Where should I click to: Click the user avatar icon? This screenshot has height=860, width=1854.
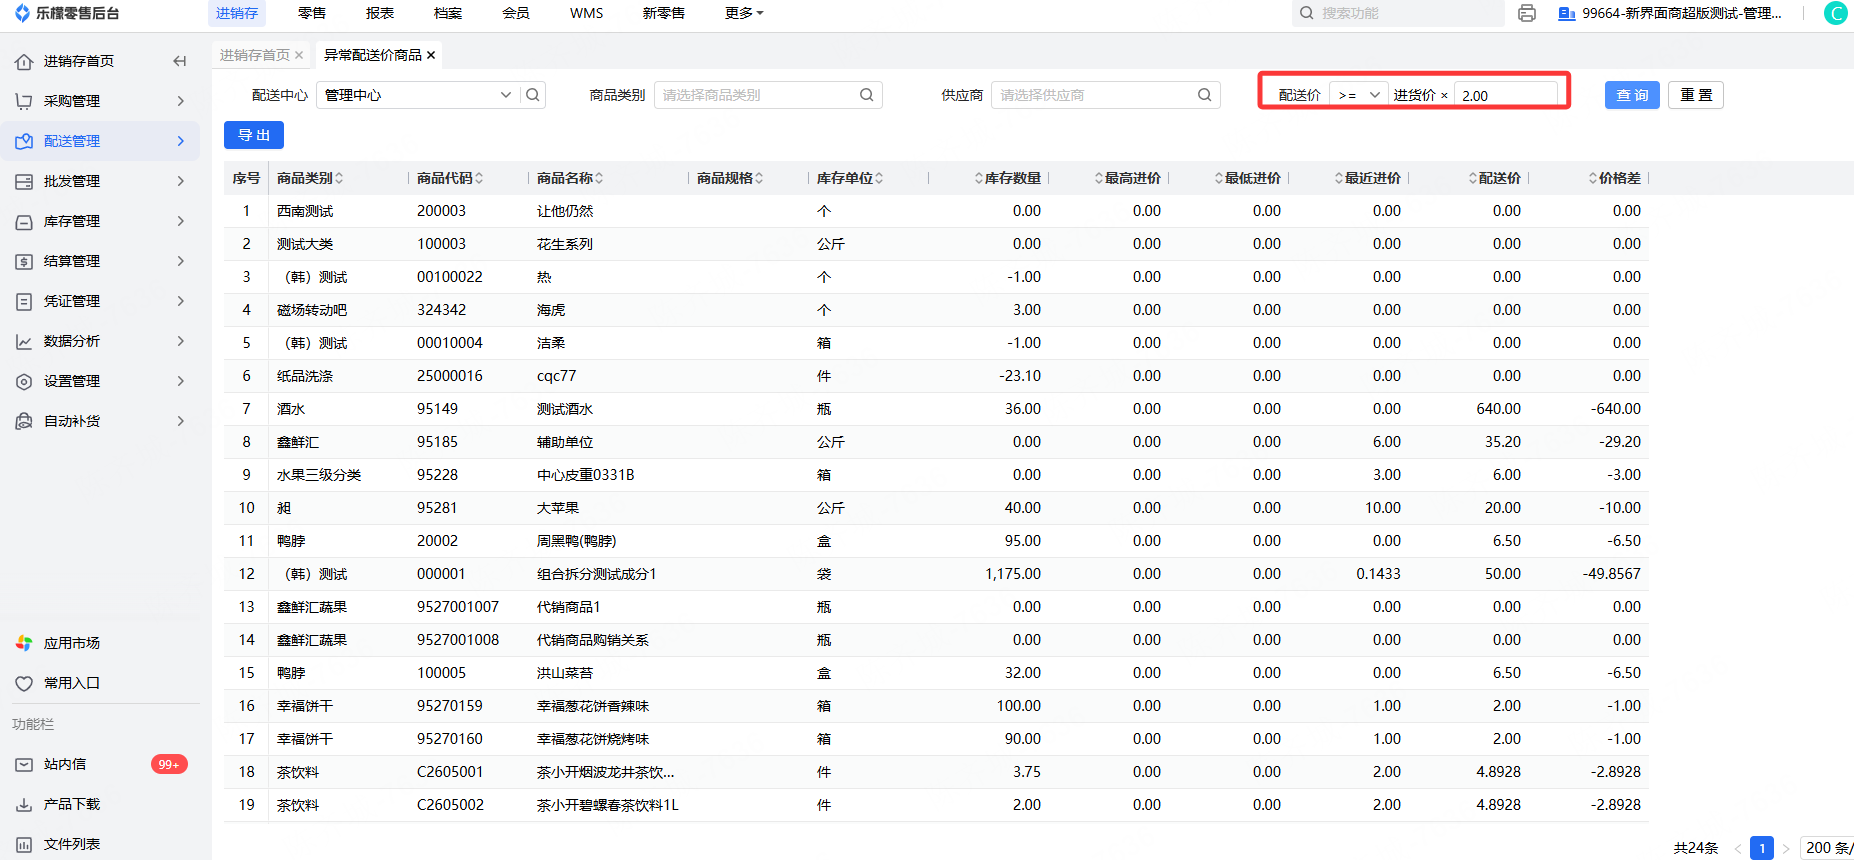[x=1836, y=13]
